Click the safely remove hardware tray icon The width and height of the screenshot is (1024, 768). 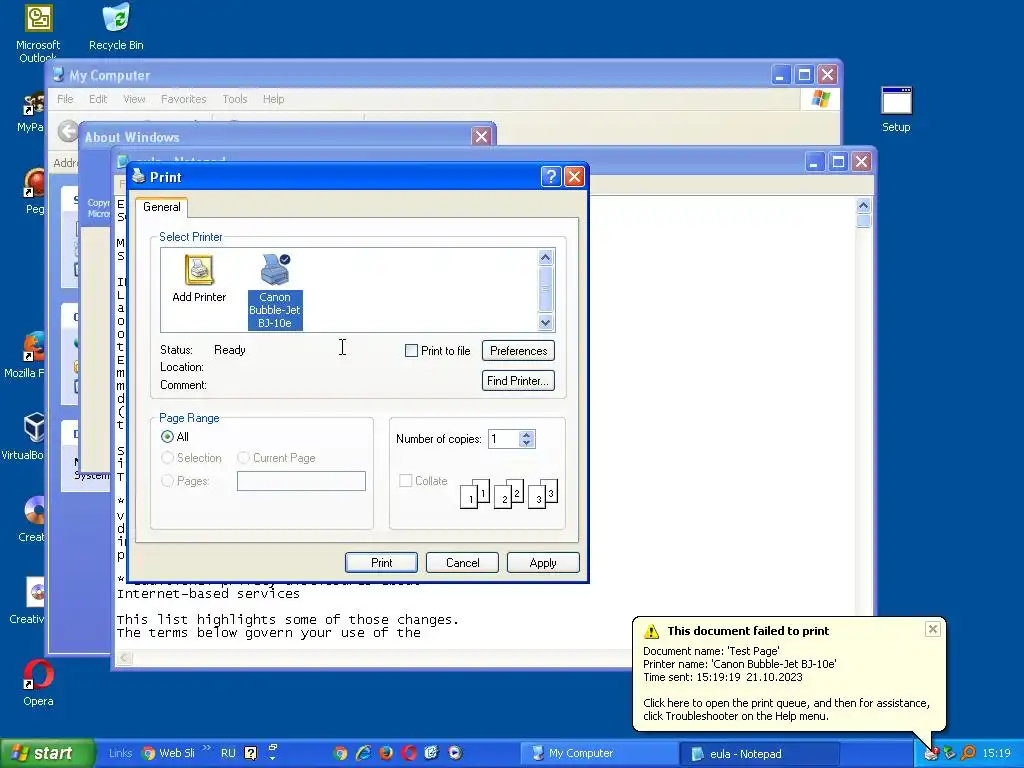[x=950, y=754]
